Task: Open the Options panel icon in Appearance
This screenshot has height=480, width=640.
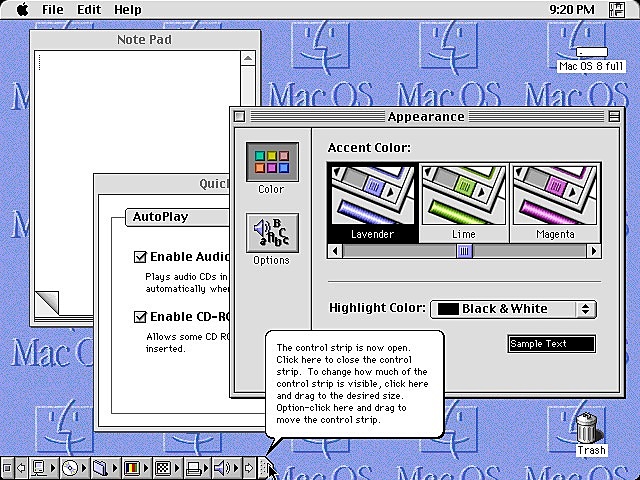Action: (272, 233)
